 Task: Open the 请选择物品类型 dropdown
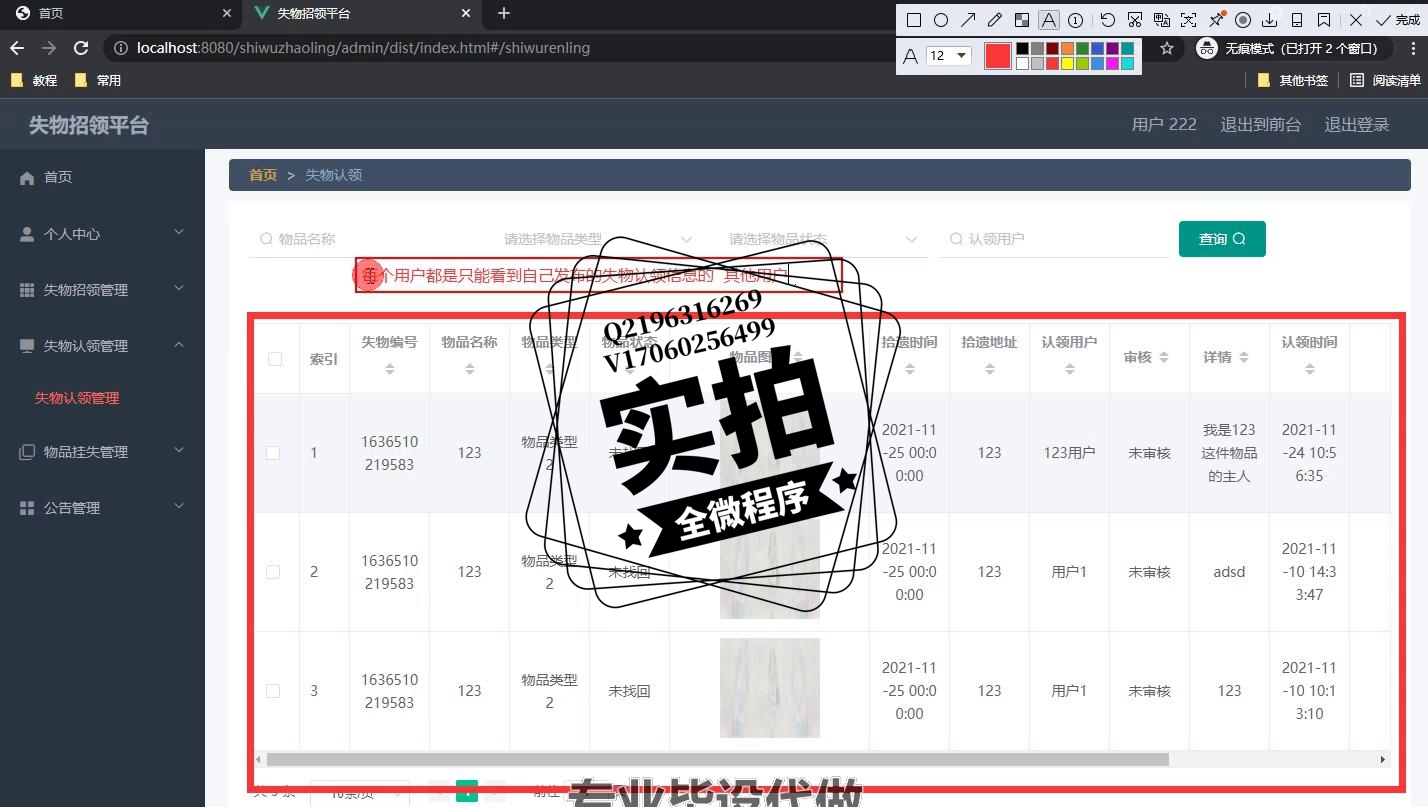pyautogui.click(x=598, y=239)
